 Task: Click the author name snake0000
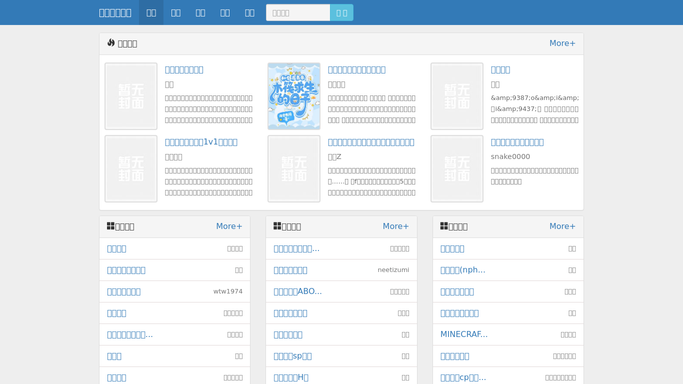(511, 157)
